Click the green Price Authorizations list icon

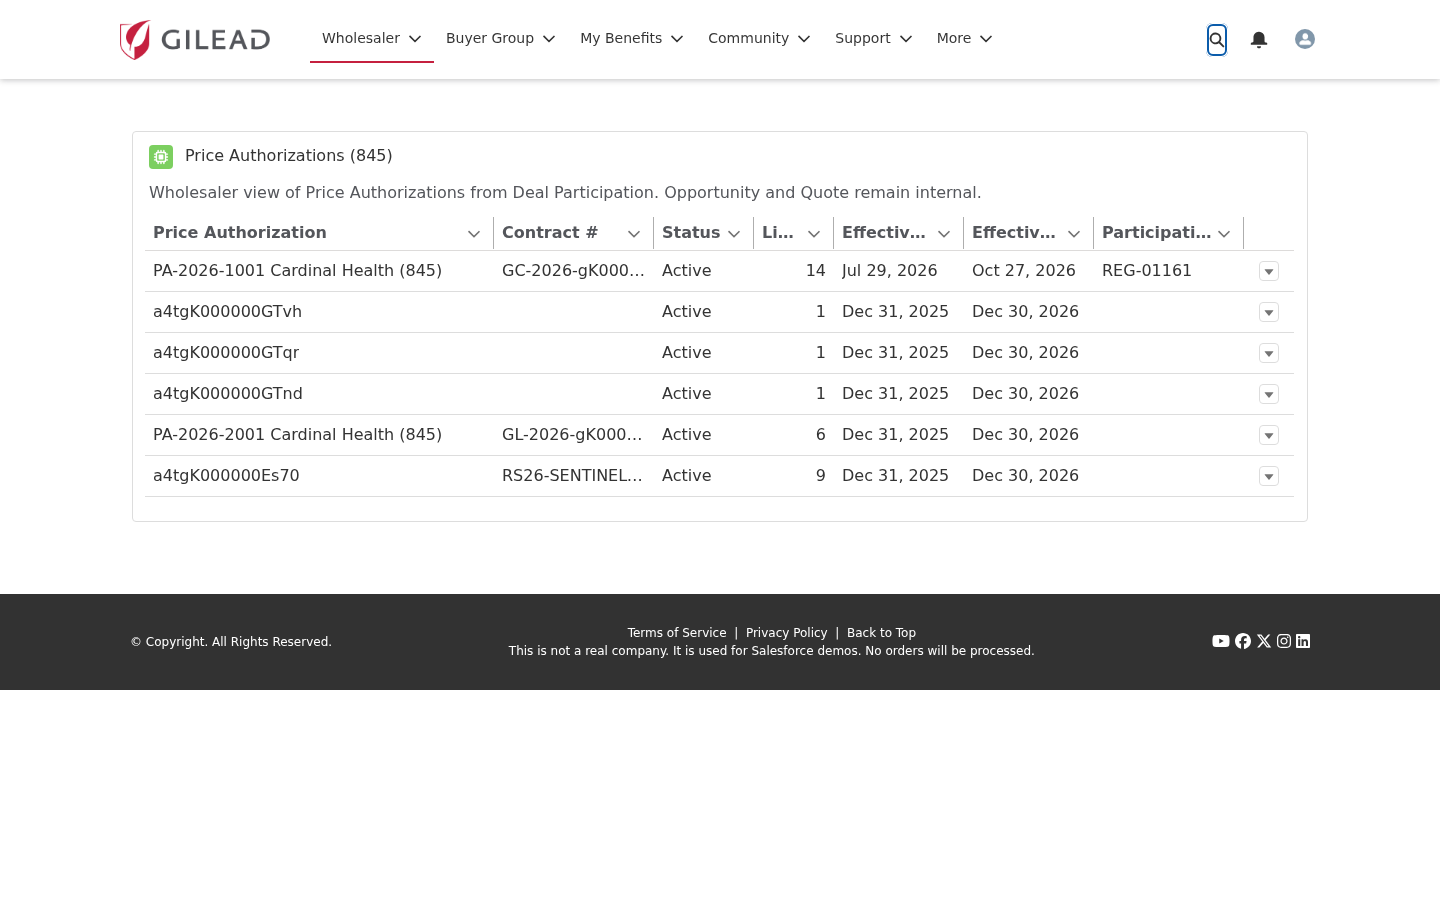pyautogui.click(x=161, y=157)
